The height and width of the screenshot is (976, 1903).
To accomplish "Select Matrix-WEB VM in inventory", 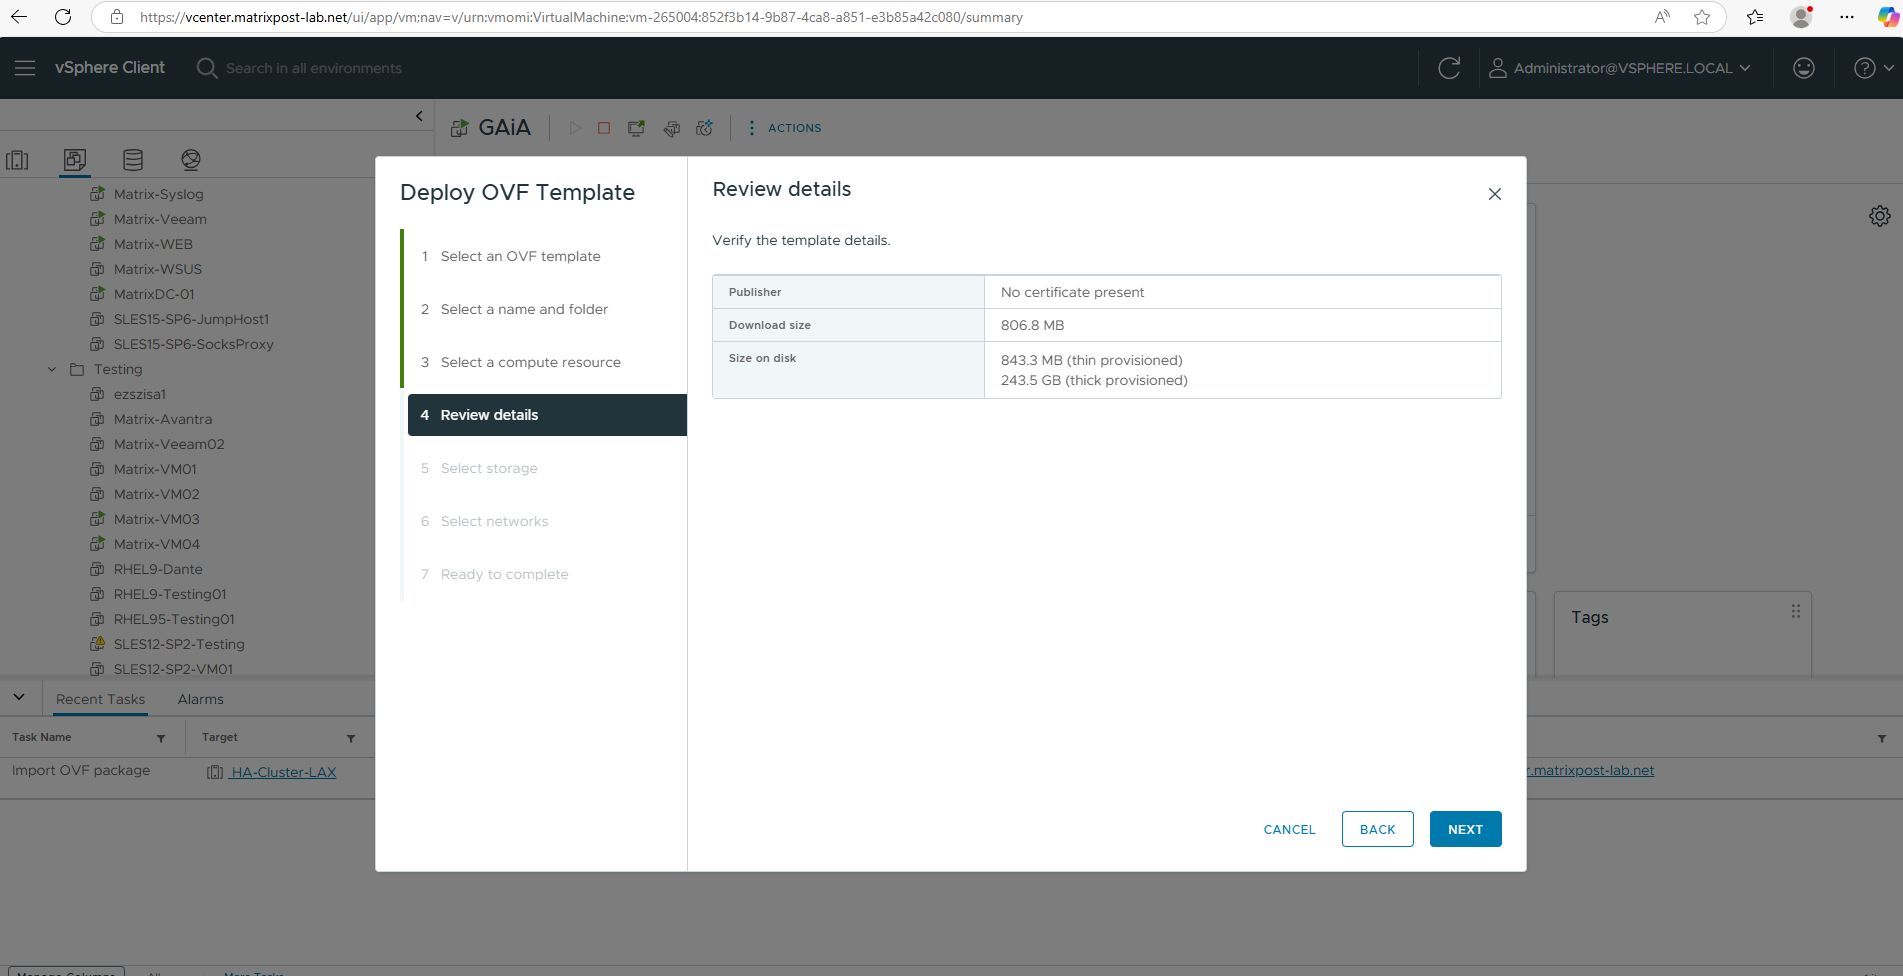I will tap(153, 244).
